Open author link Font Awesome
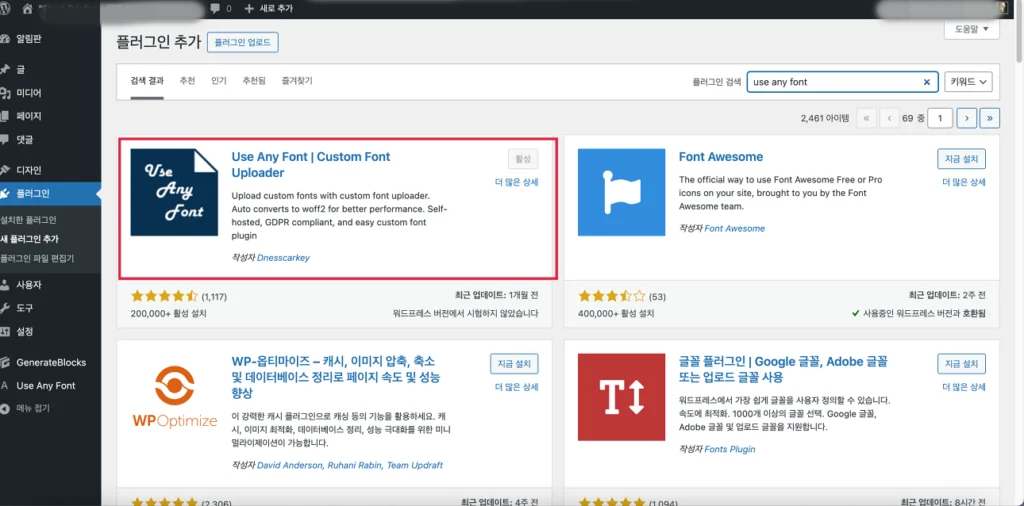 735,229
